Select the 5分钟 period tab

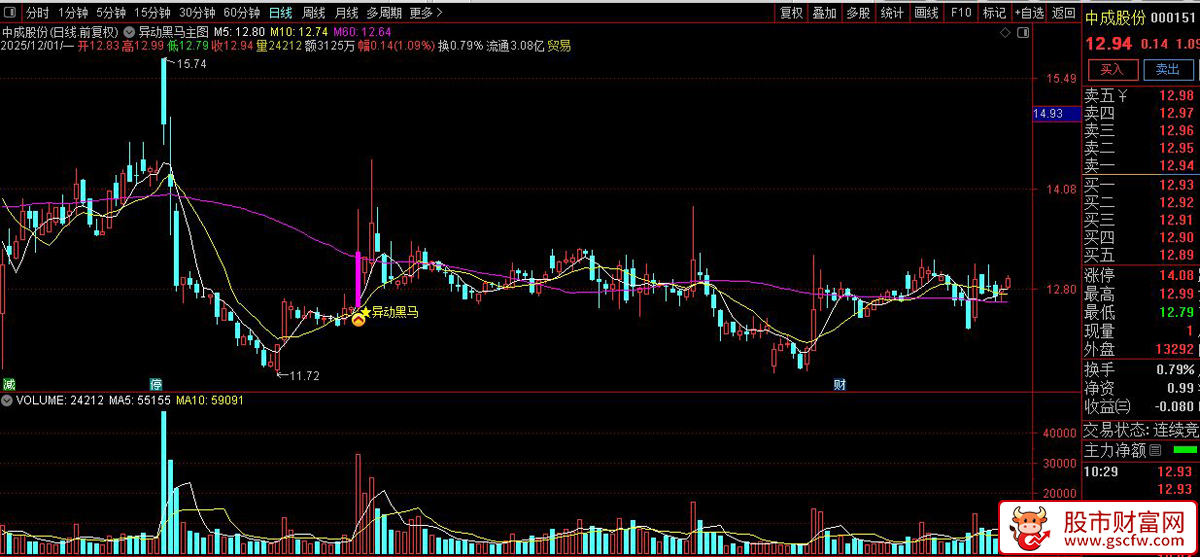click(111, 13)
